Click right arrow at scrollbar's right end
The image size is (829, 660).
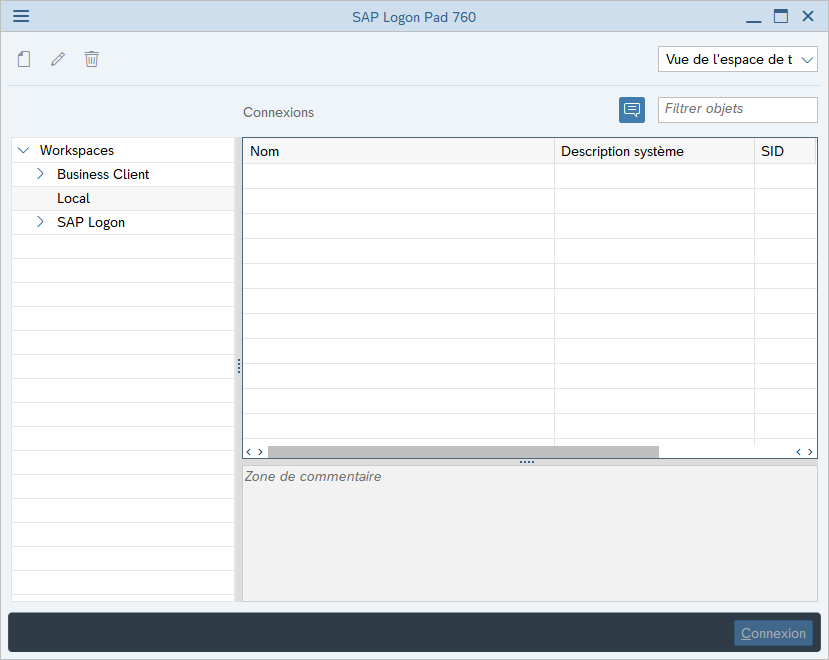[x=810, y=452]
